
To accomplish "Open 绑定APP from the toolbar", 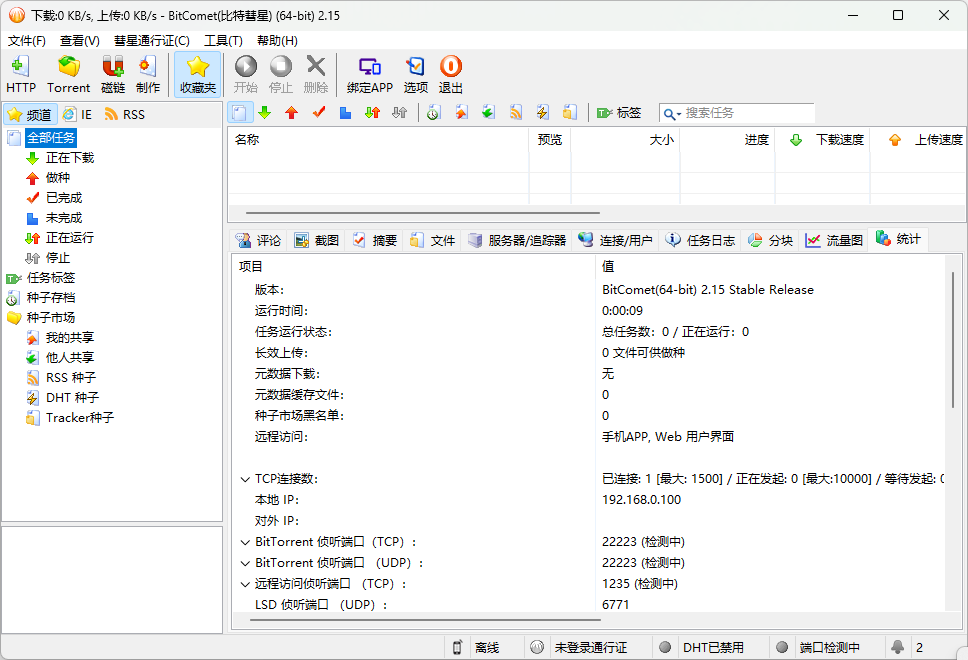I will [x=370, y=74].
